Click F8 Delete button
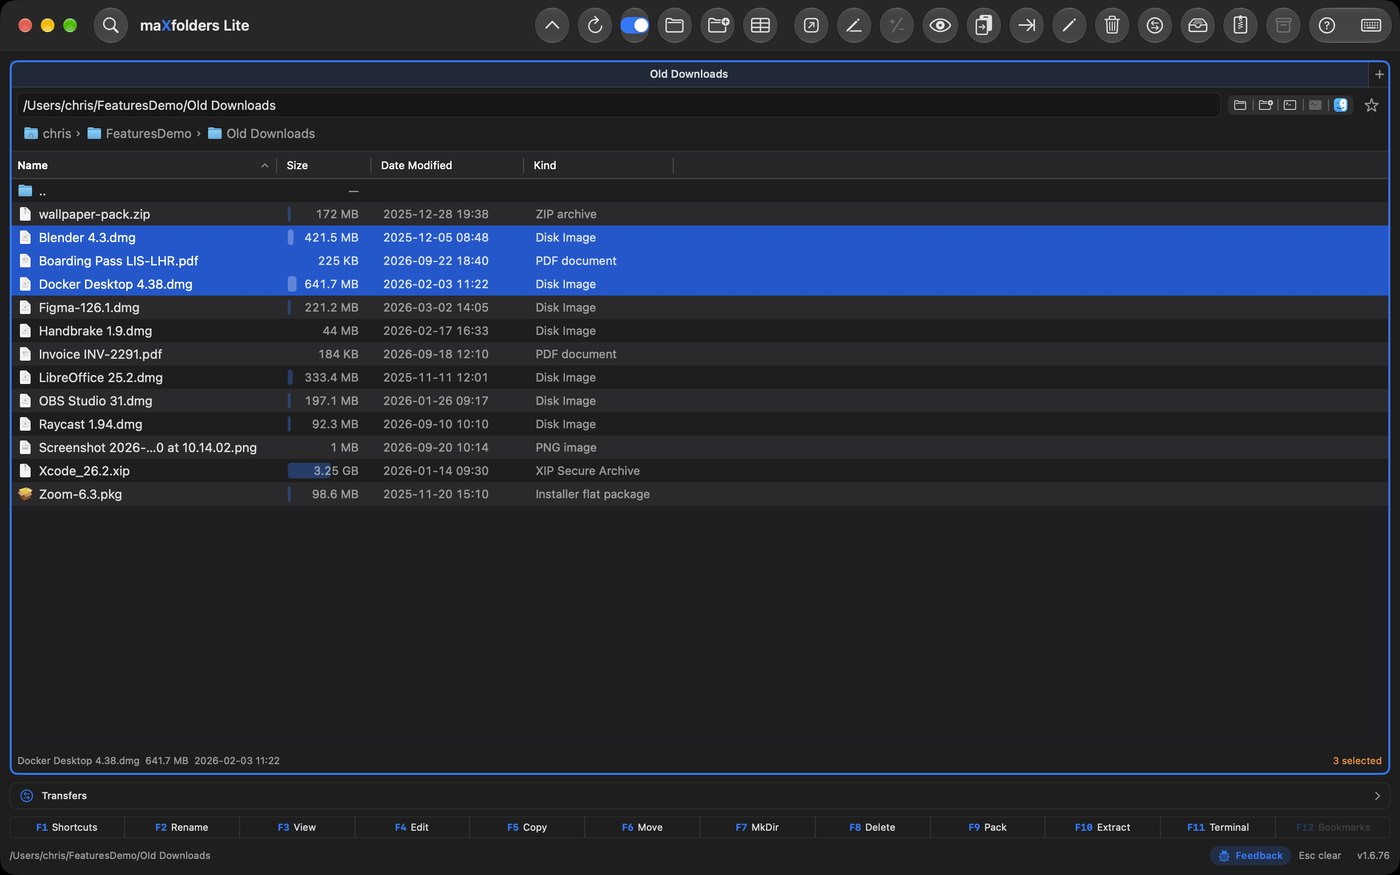Image resolution: width=1400 pixels, height=875 pixels. coord(872,827)
